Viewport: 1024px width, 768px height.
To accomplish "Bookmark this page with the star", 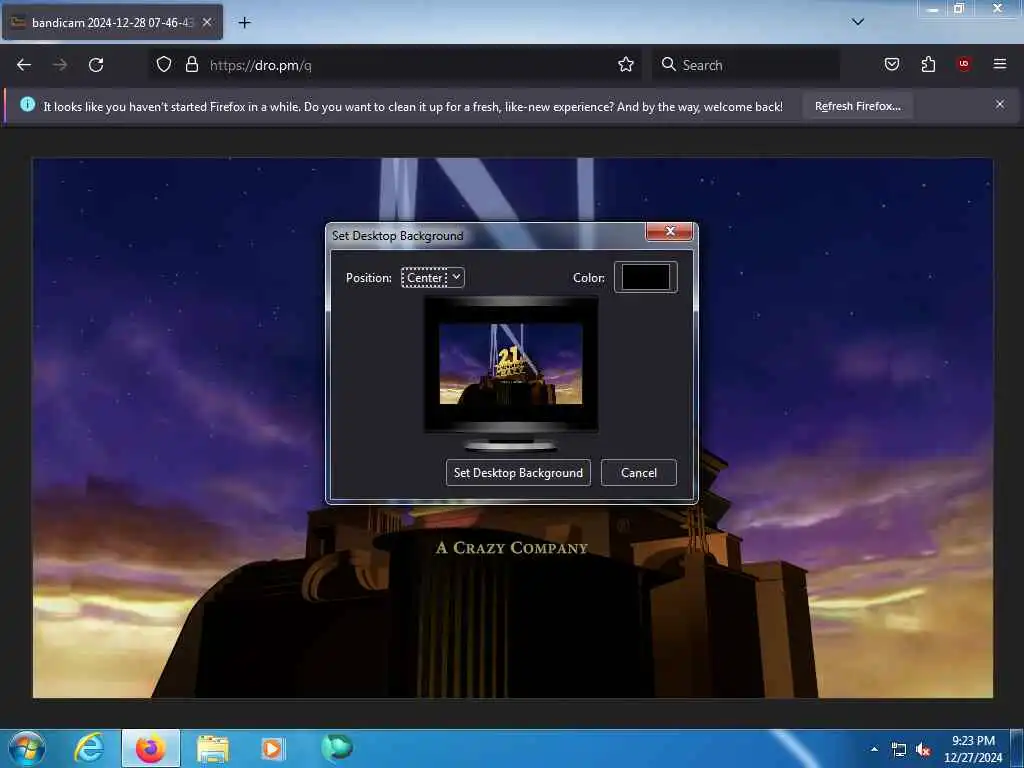I will (626, 64).
